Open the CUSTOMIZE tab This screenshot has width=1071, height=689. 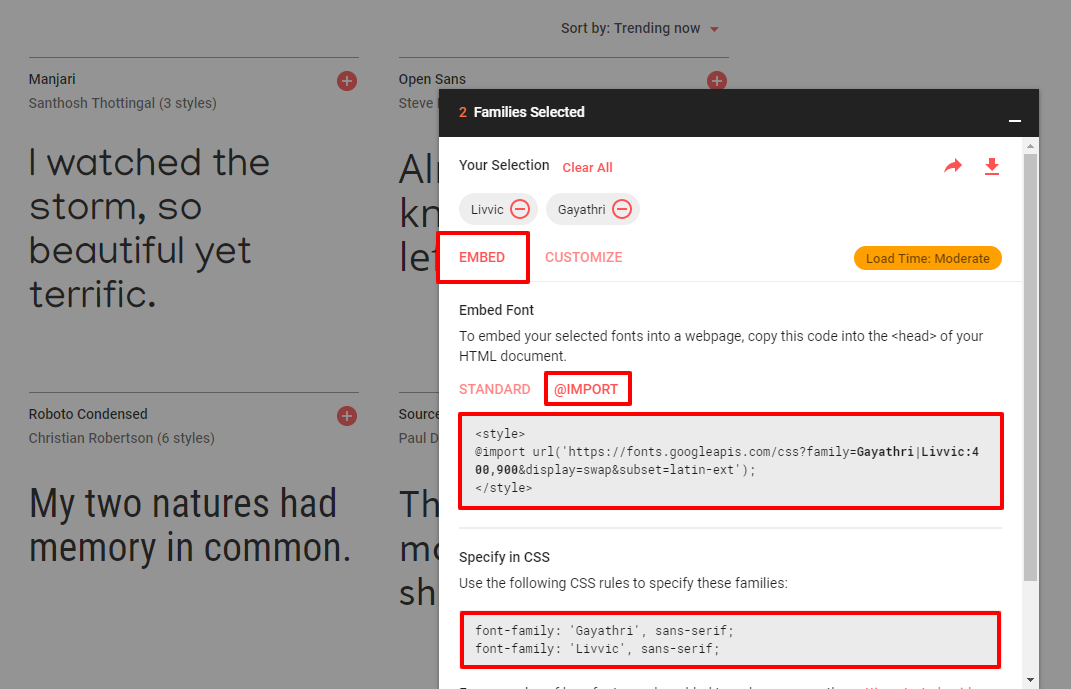point(583,257)
